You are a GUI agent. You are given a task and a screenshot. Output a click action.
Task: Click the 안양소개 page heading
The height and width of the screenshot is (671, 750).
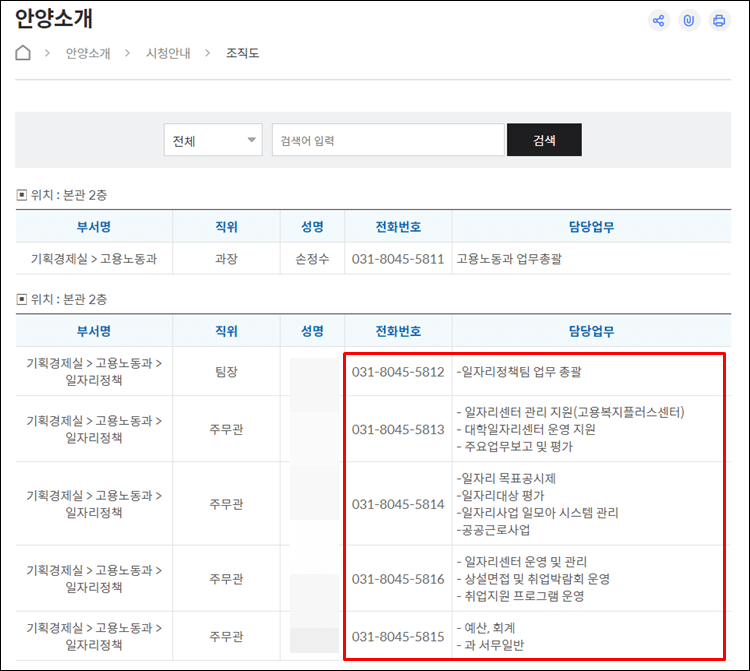pos(54,19)
